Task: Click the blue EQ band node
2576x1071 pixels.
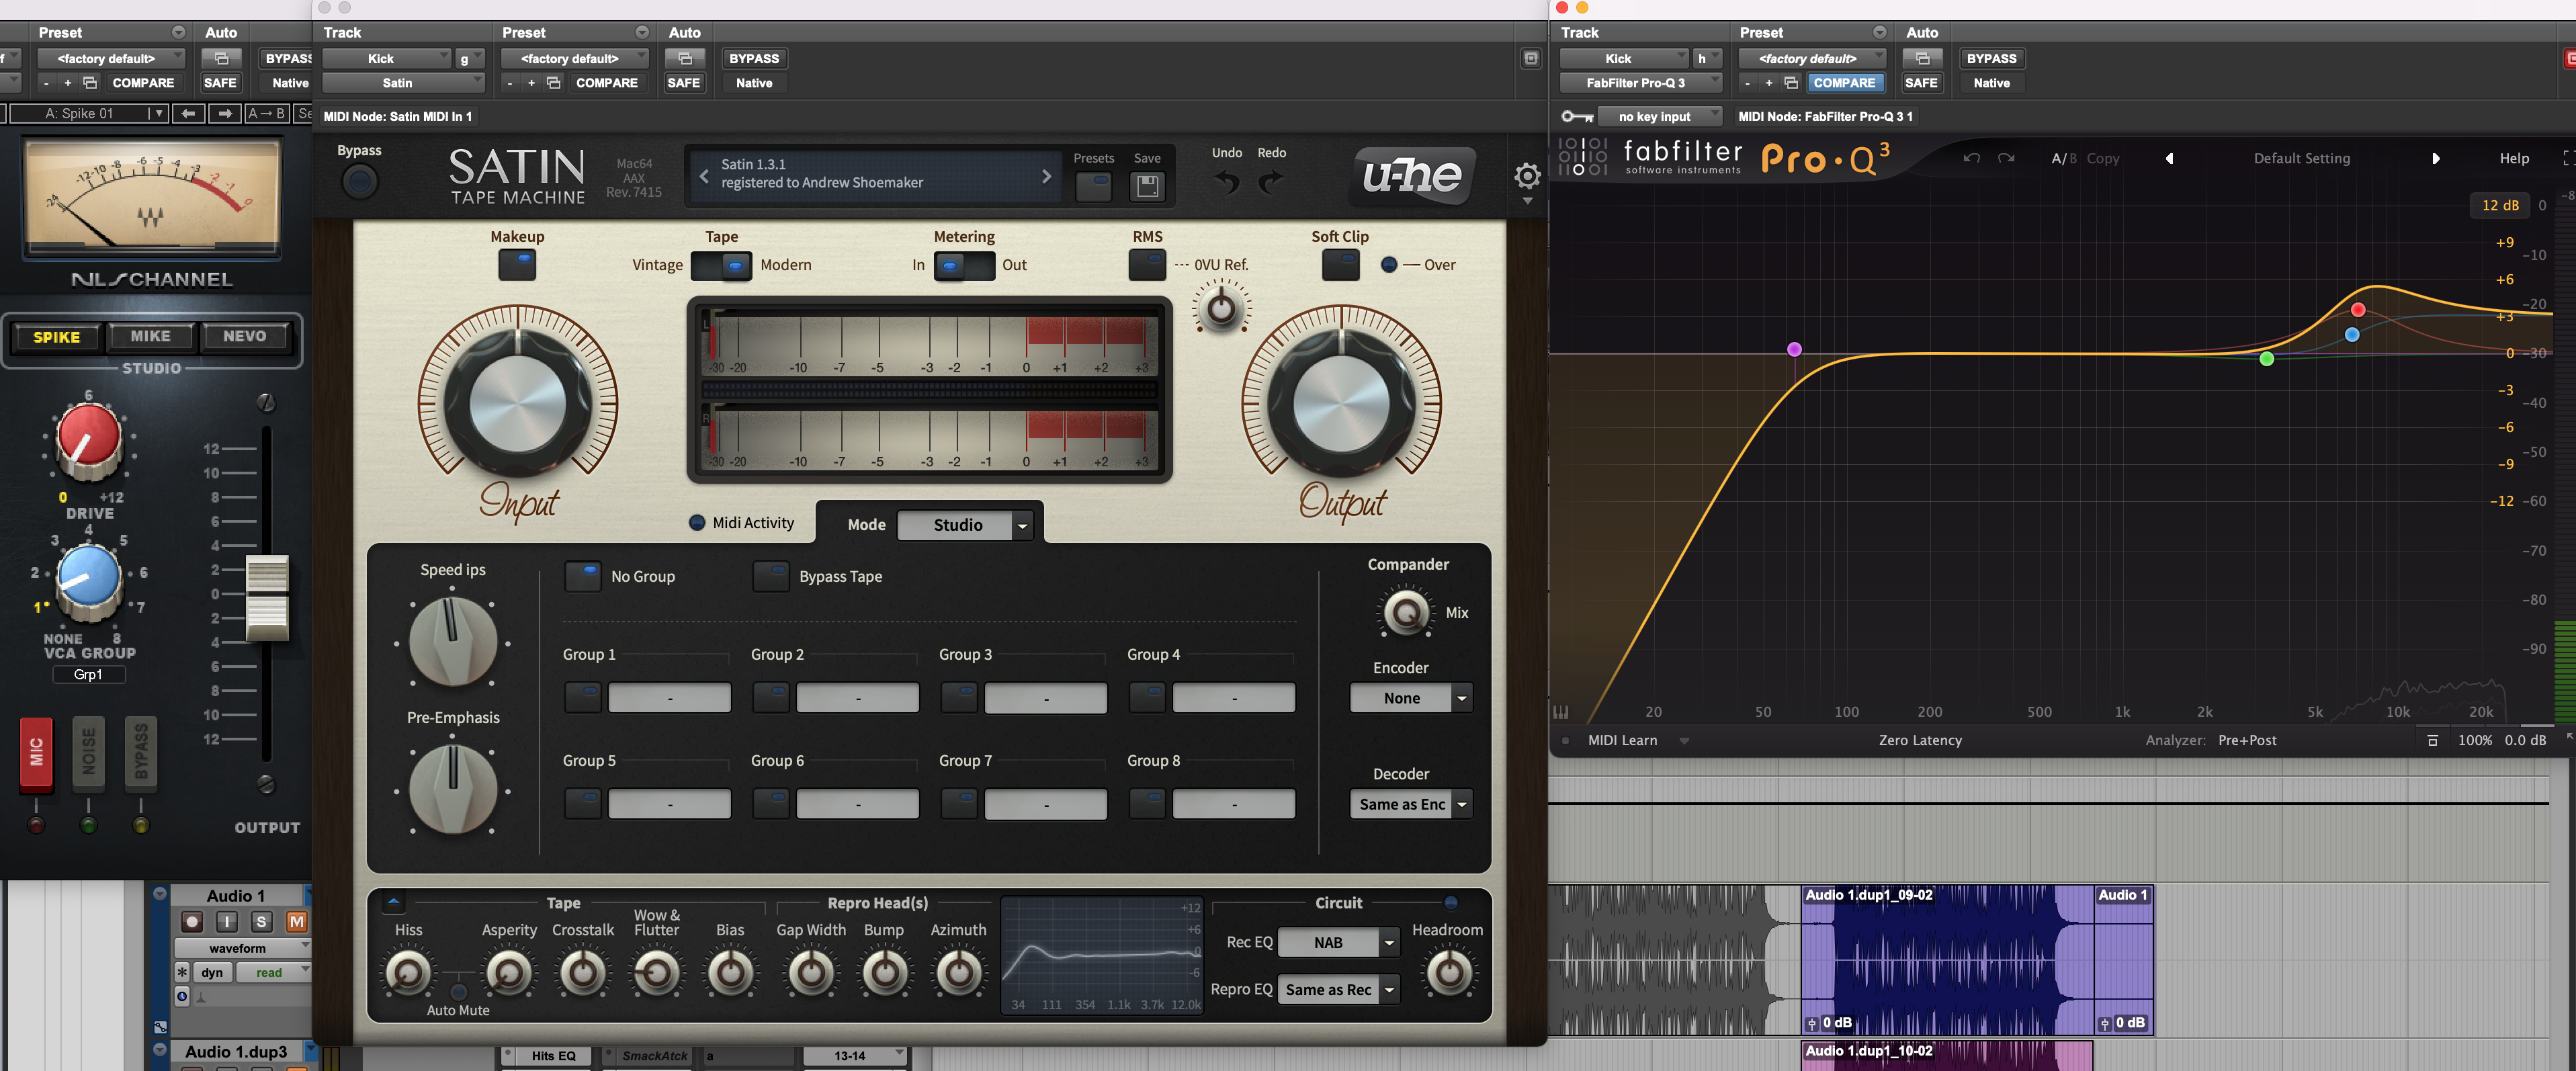Action: click(x=2352, y=335)
